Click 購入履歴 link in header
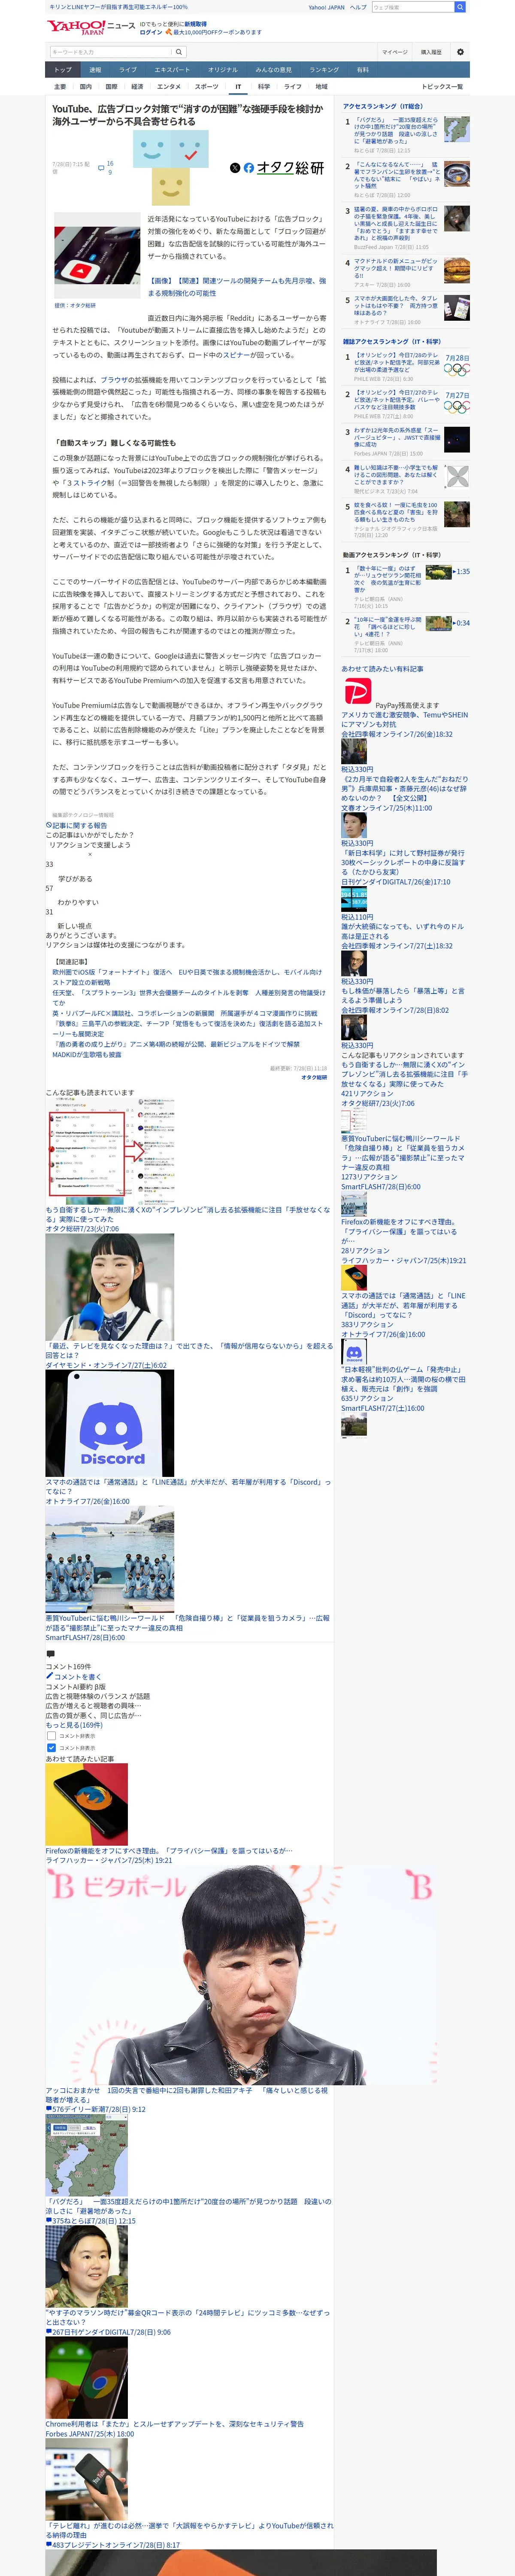The height and width of the screenshot is (2576, 515). click(431, 52)
